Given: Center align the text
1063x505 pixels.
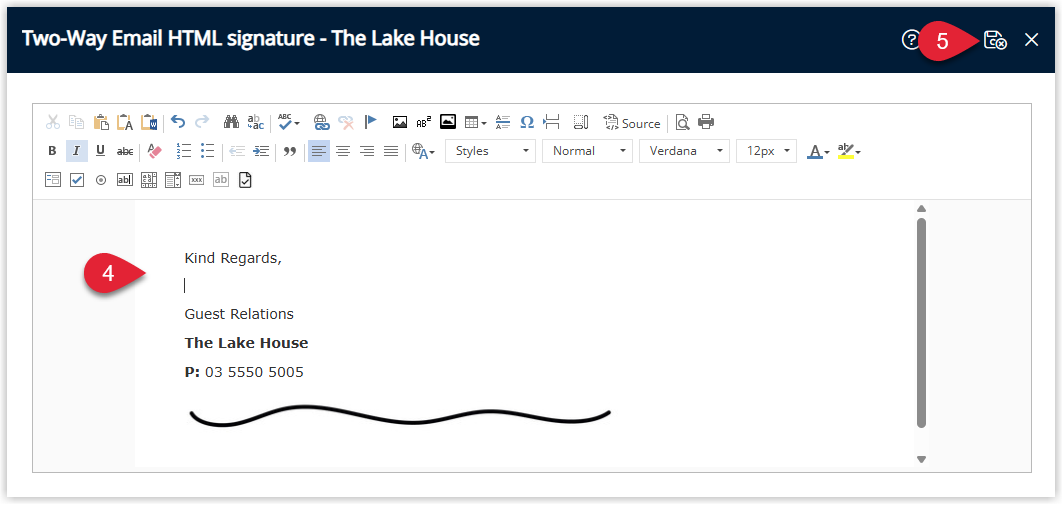Looking at the screenshot, I should point(343,151).
